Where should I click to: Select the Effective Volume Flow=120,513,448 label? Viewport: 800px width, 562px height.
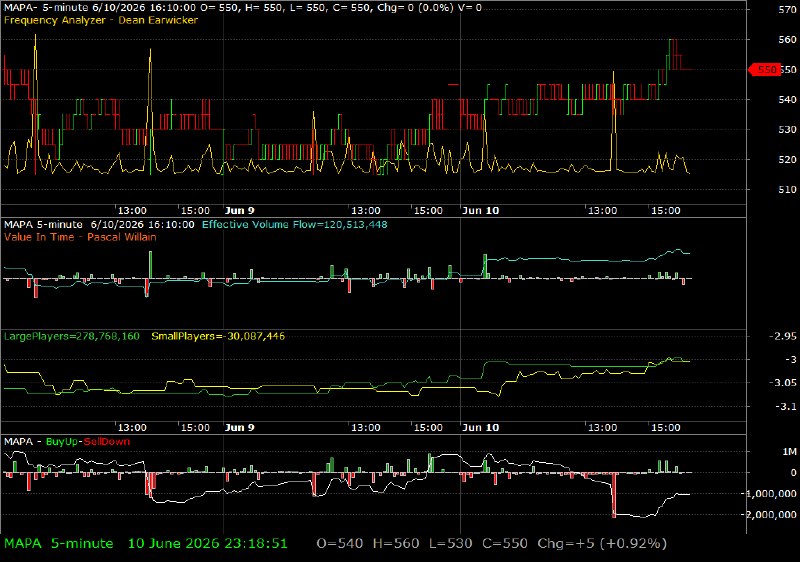(294, 224)
